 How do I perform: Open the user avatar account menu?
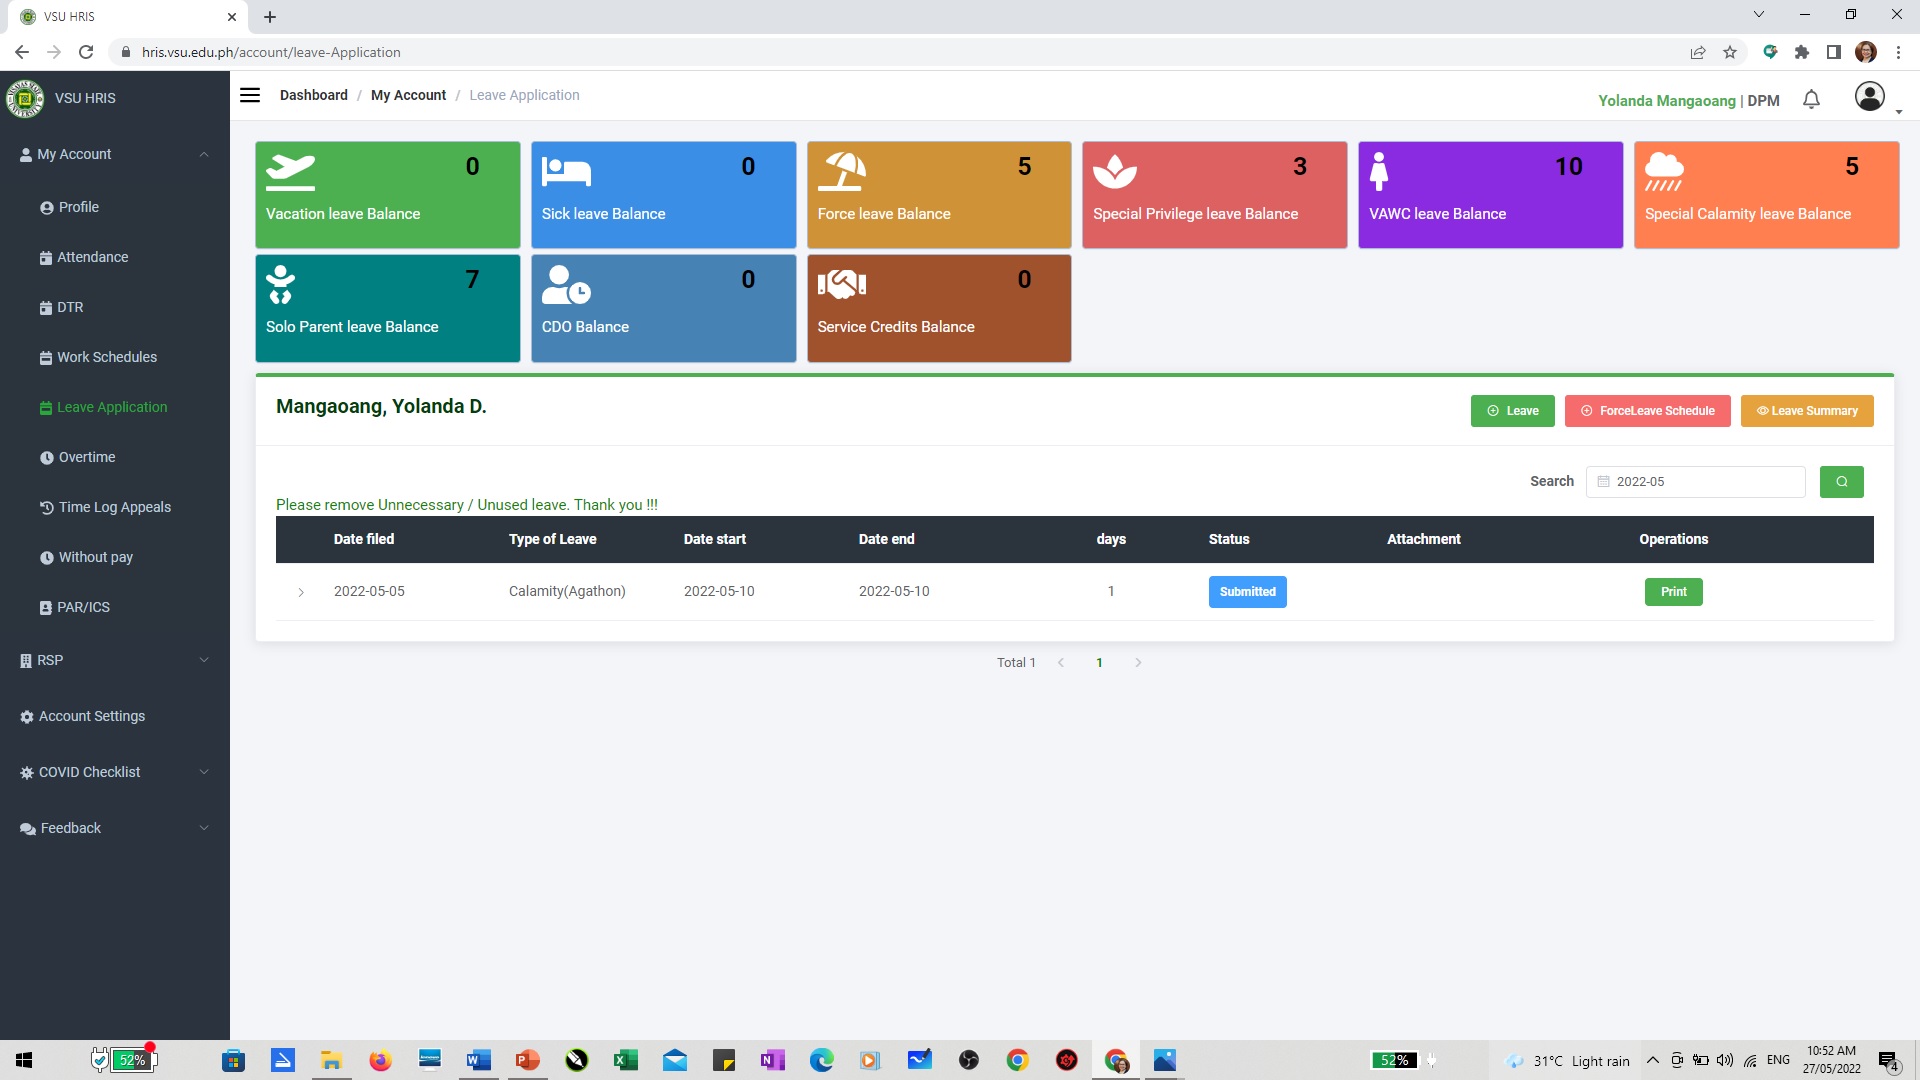(x=1870, y=97)
